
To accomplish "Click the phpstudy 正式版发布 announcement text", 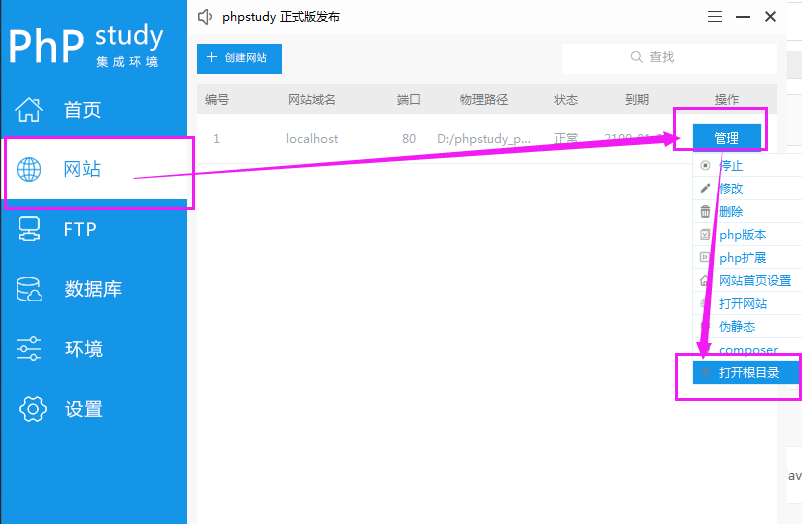I will tap(281, 17).
